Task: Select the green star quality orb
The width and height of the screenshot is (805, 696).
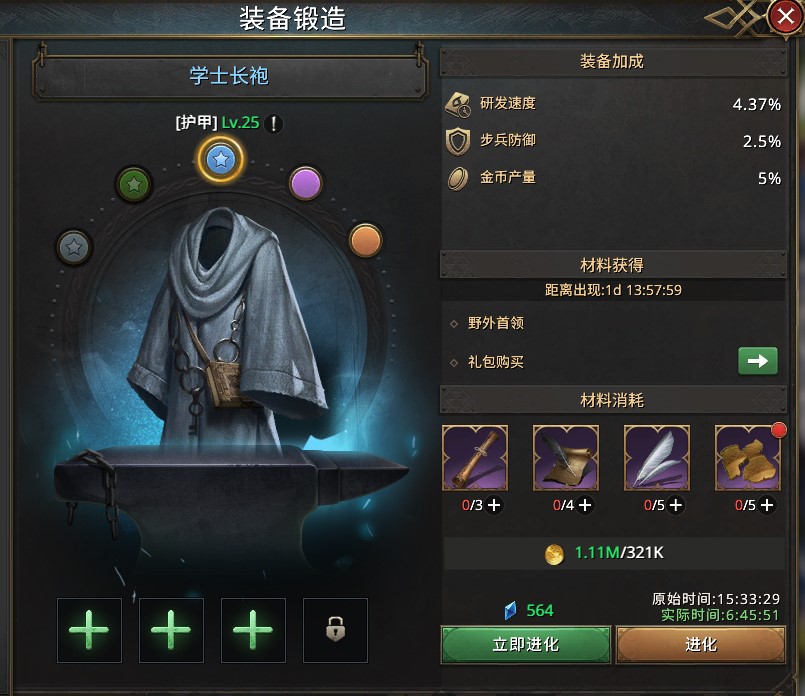Action: coord(133,184)
